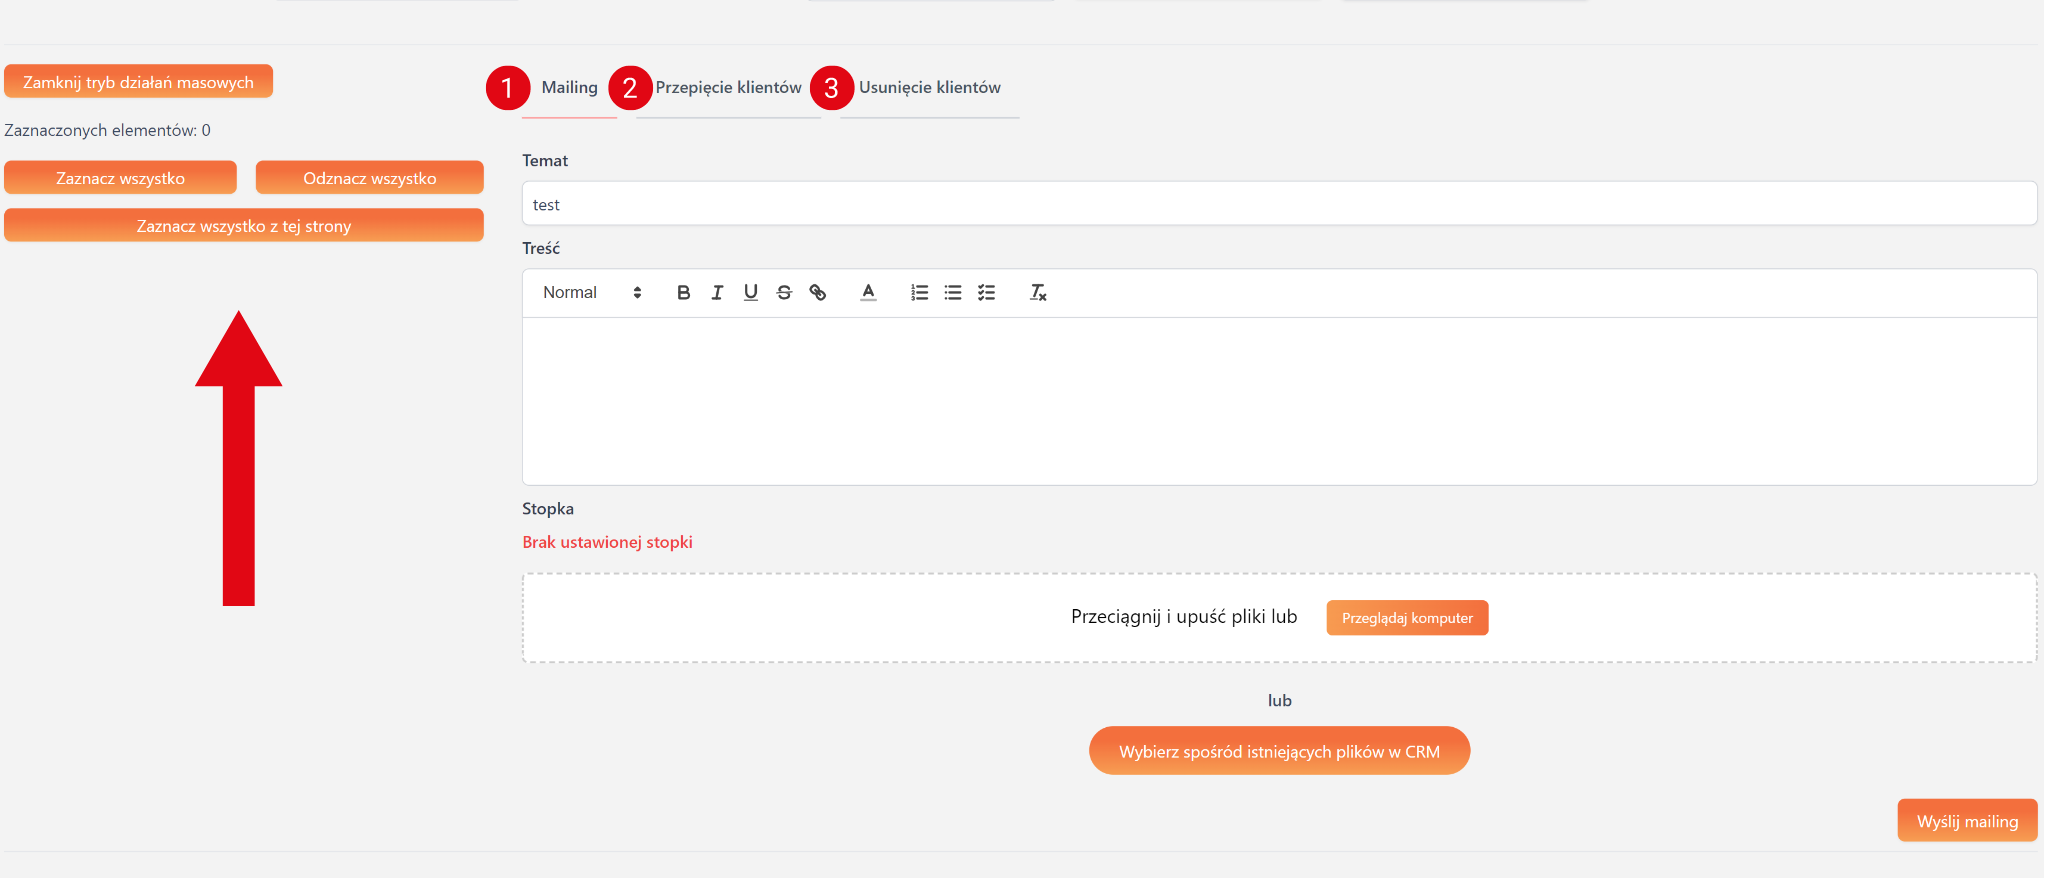Screen dimensions: 2048x878
Task: Apply italic formatting in the editor
Action: (717, 293)
